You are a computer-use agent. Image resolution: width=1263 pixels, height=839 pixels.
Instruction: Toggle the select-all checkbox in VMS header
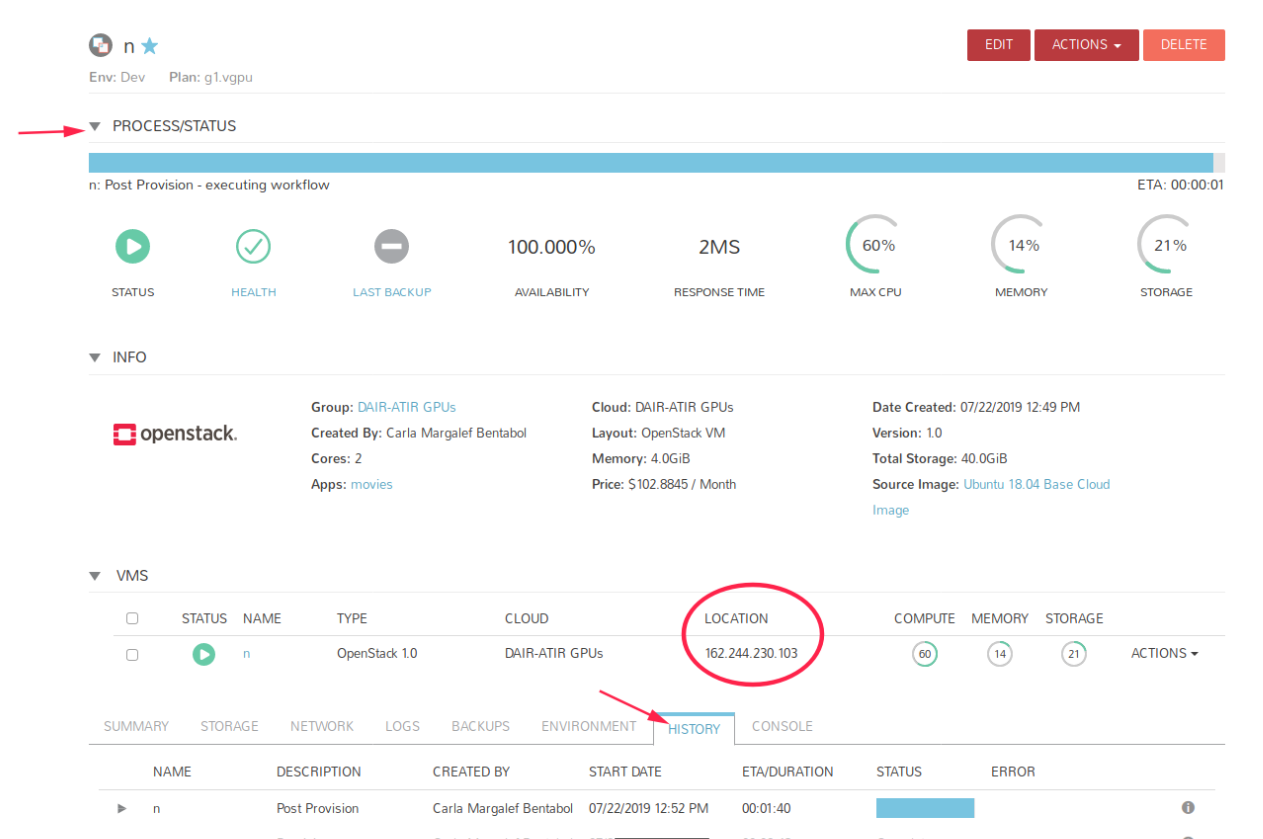[132, 619]
